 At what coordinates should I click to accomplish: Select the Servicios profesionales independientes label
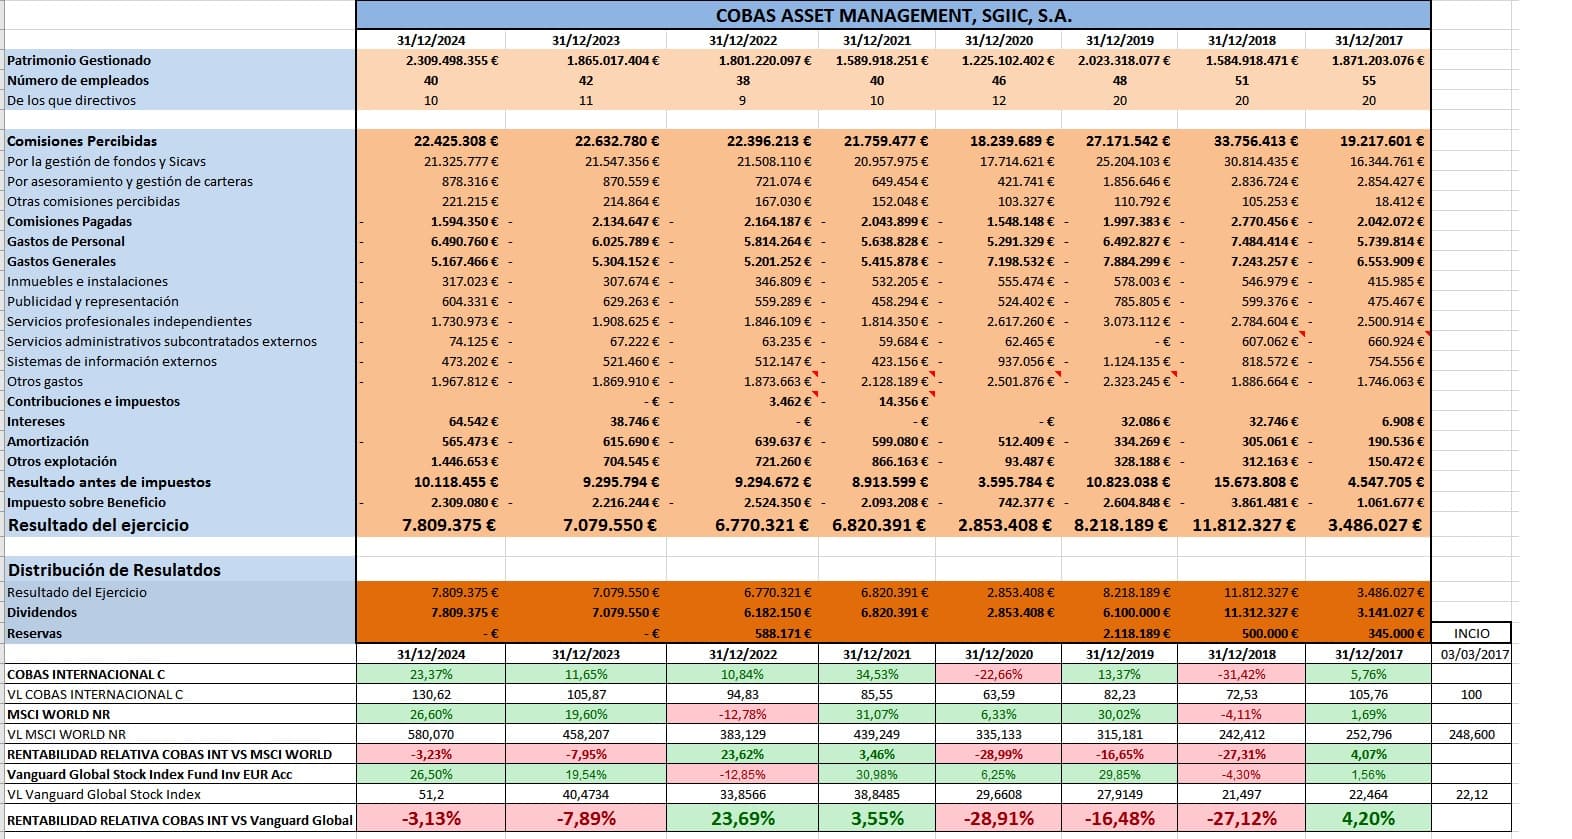(129, 322)
